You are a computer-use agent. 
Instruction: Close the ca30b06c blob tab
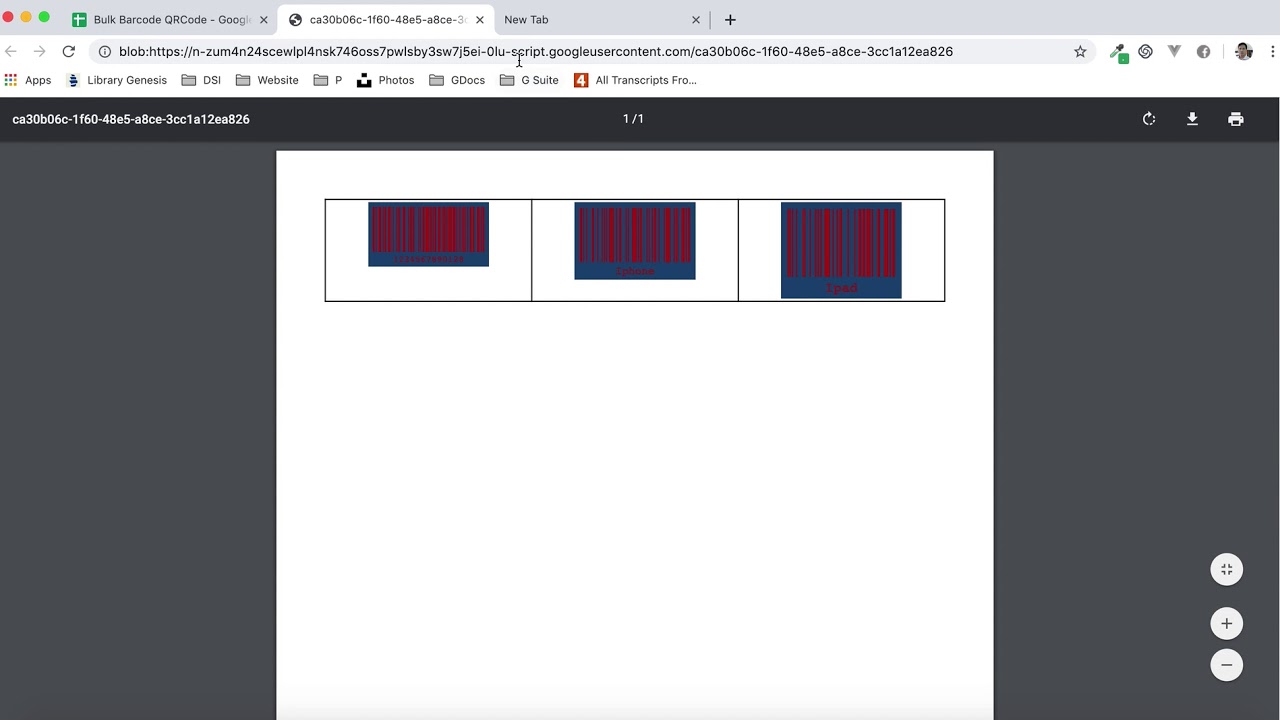pyautogui.click(x=480, y=20)
